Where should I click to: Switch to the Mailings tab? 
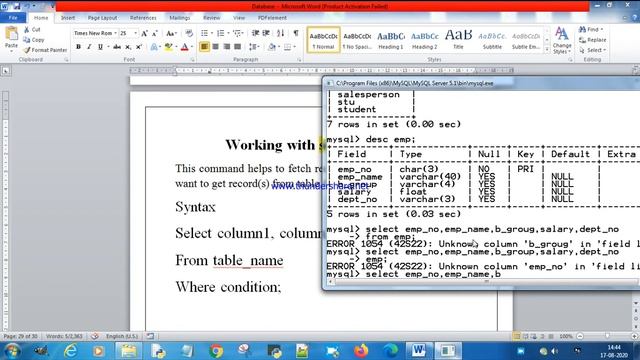(180, 18)
